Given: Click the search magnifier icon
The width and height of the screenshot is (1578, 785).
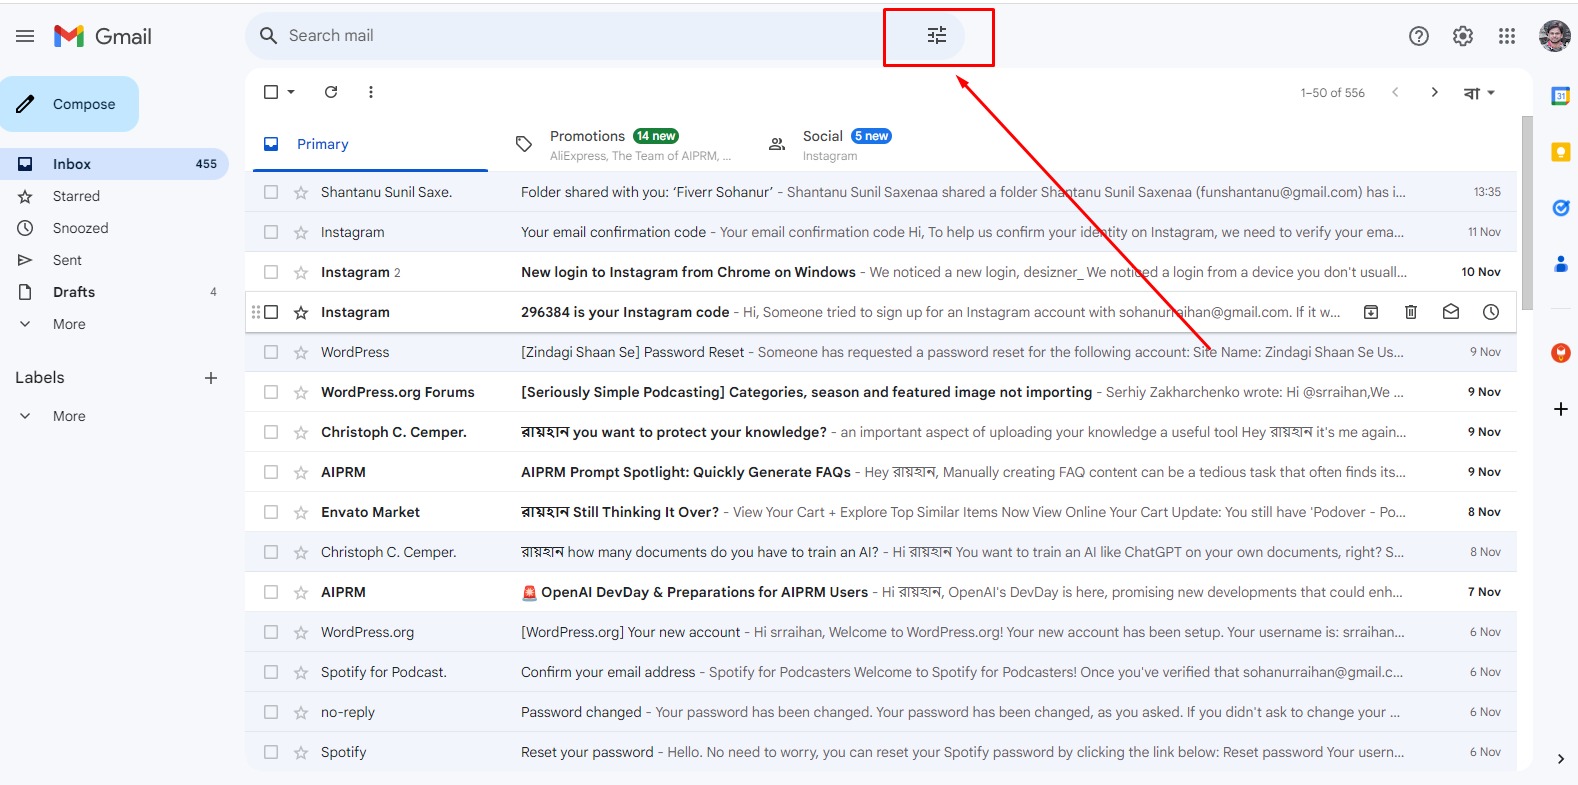Looking at the screenshot, I should (268, 36).
